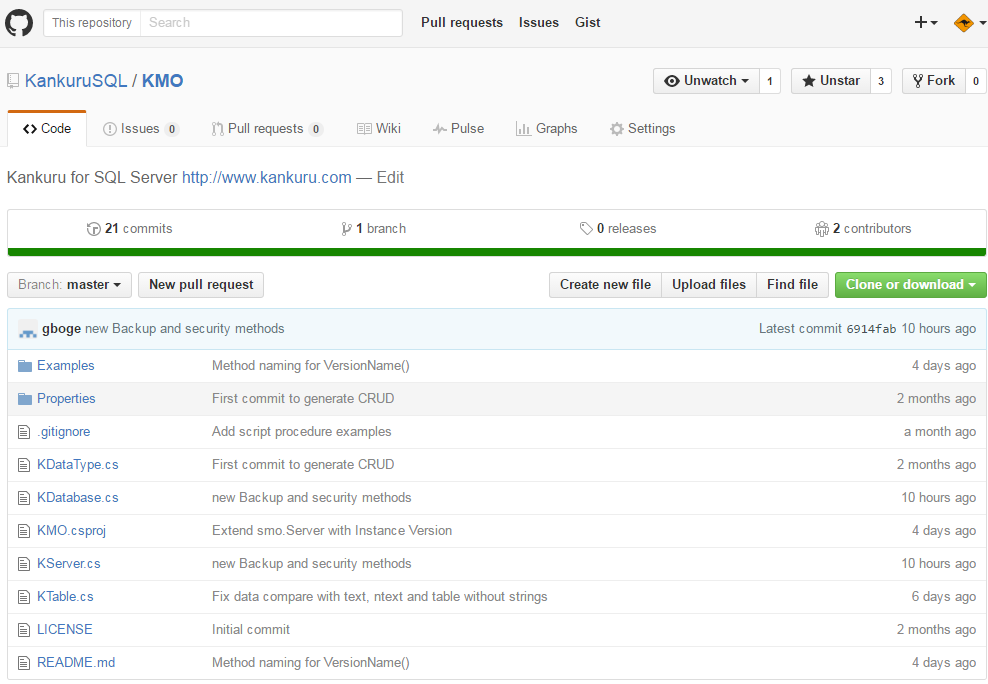This screenshot has width=988, height=684.
Task: Unstar the repository
Action: click(830, 81)
